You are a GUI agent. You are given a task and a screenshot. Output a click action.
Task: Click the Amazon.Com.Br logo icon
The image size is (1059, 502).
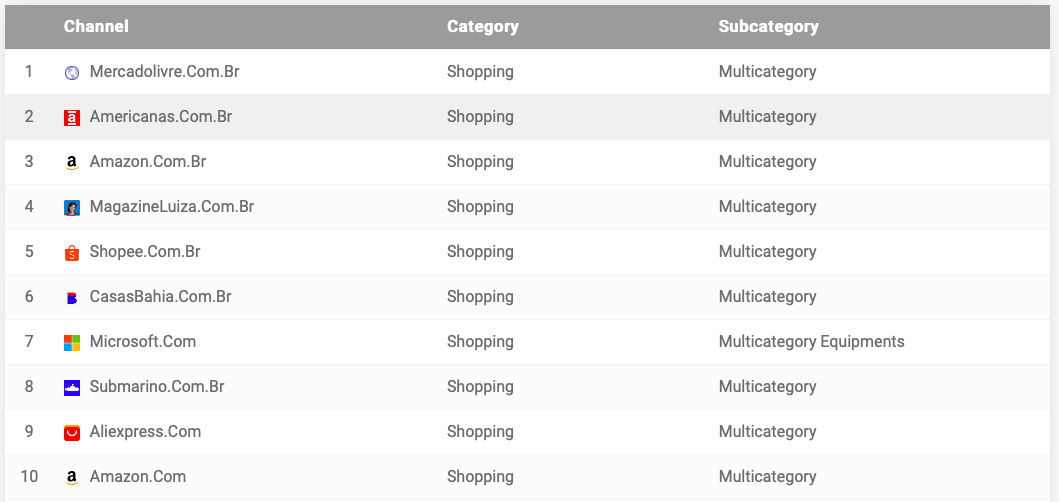click(72, 162)
